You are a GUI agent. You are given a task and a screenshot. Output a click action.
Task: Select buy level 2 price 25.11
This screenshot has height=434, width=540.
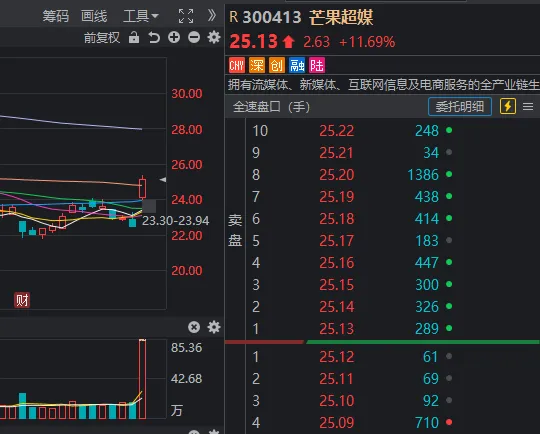click(336, 379)
